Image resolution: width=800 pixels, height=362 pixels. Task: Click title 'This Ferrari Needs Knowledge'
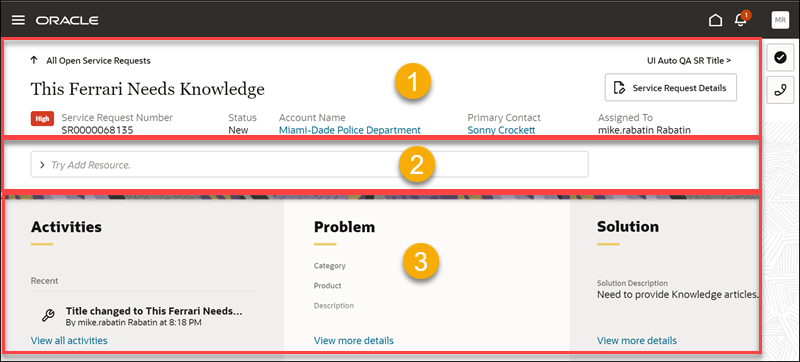click(x=147, y=89)
